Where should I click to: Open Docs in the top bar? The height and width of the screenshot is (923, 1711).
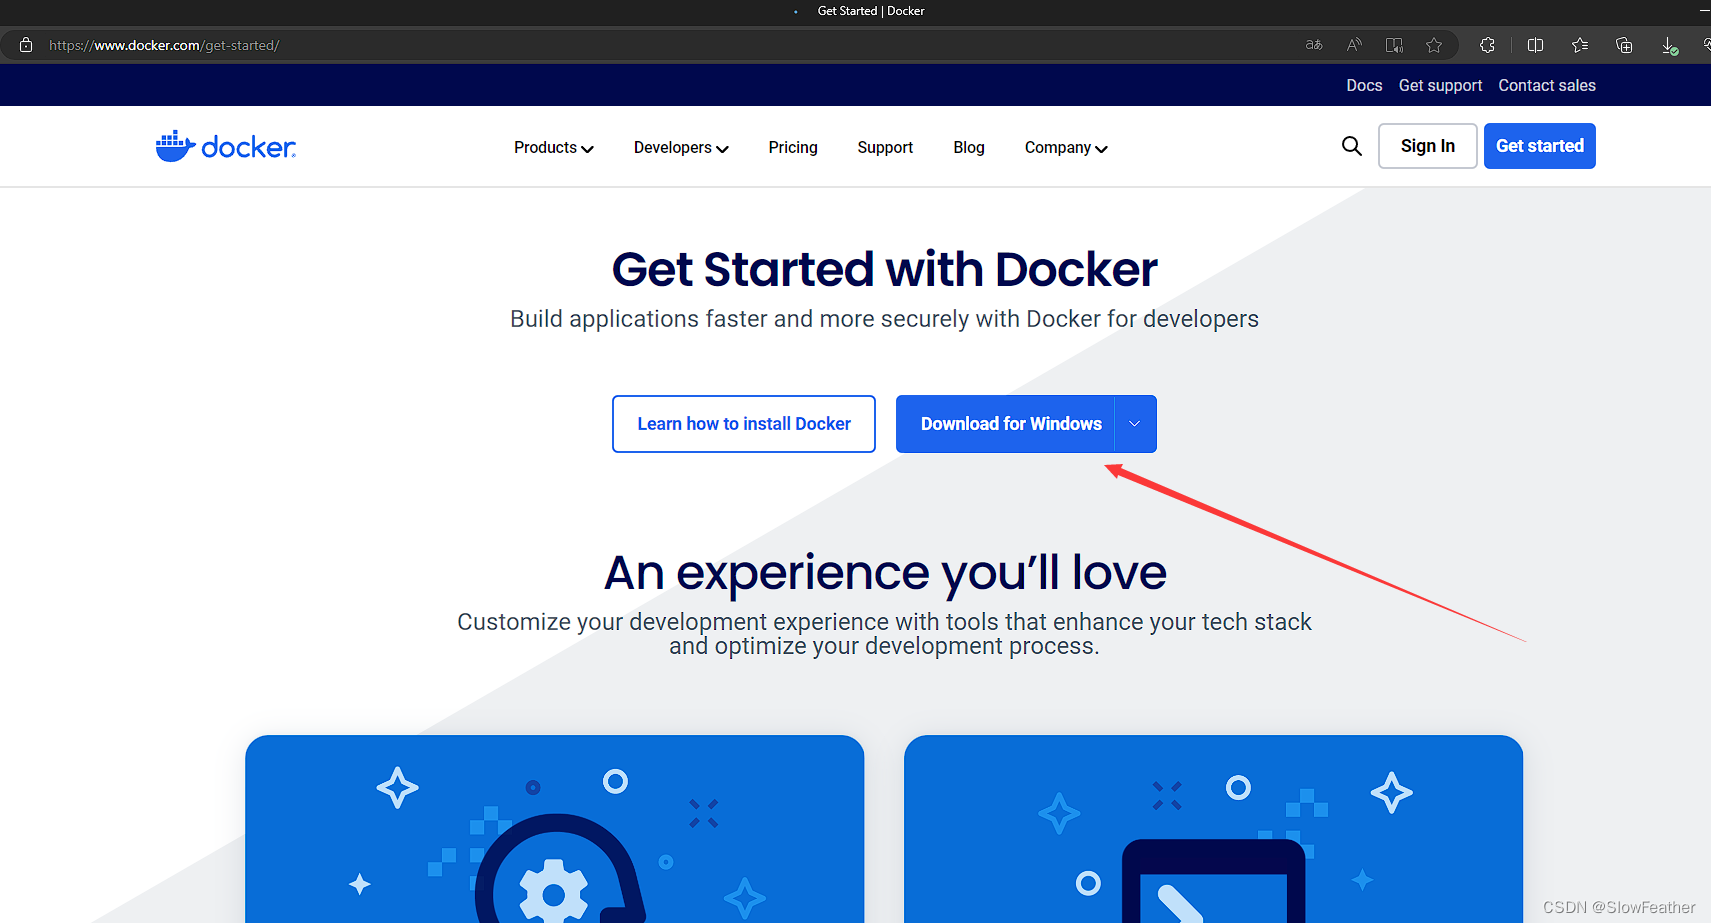(1364, 85)
